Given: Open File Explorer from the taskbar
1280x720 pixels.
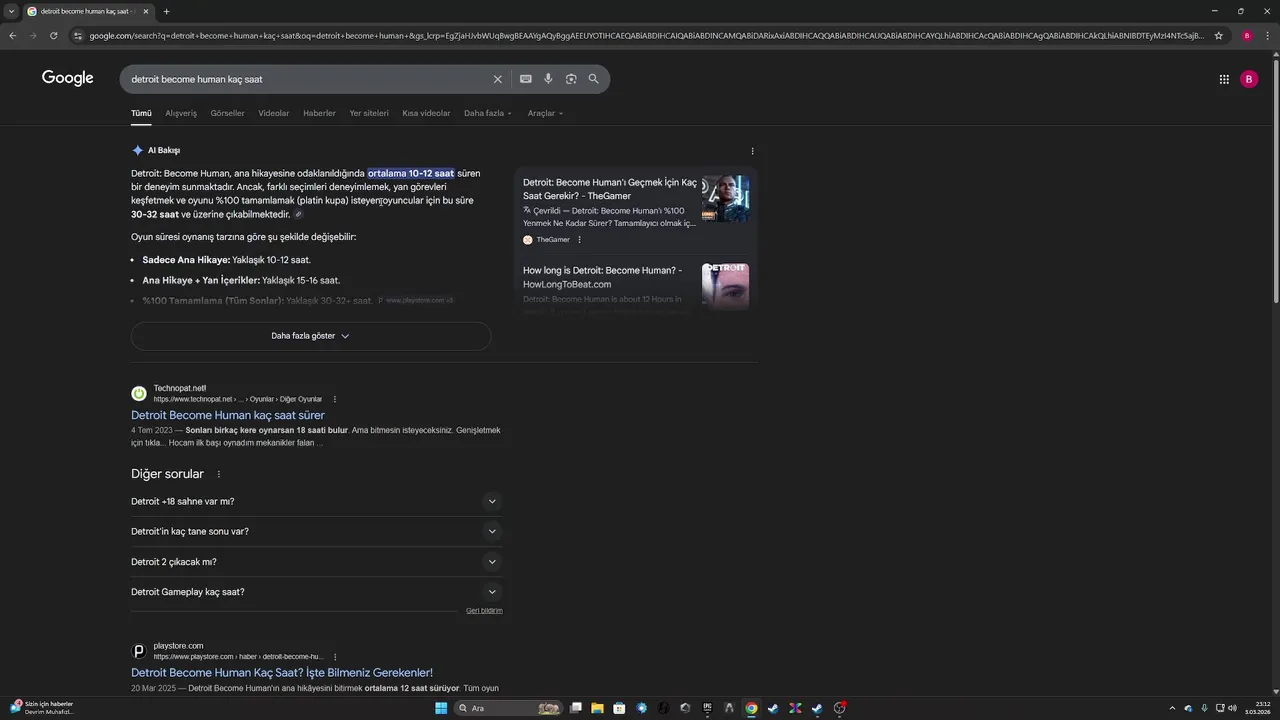Looking at the screenshot, I should tap(597, 708).
